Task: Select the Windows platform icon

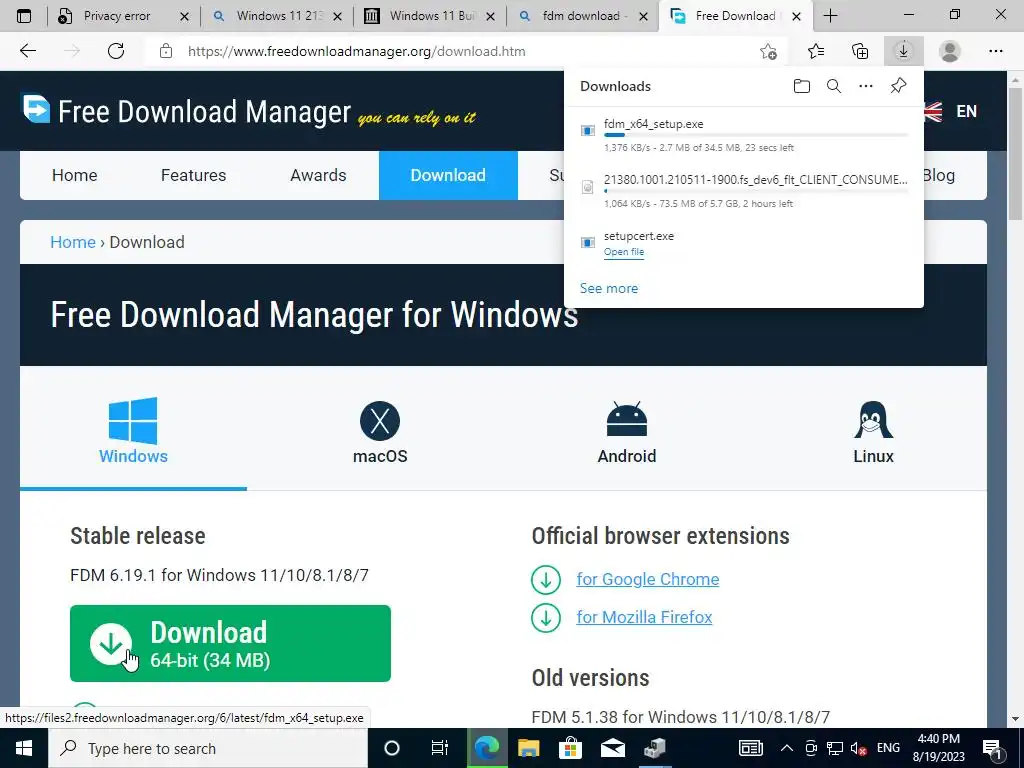Action: pyautogui.click(x=133, y=421)
